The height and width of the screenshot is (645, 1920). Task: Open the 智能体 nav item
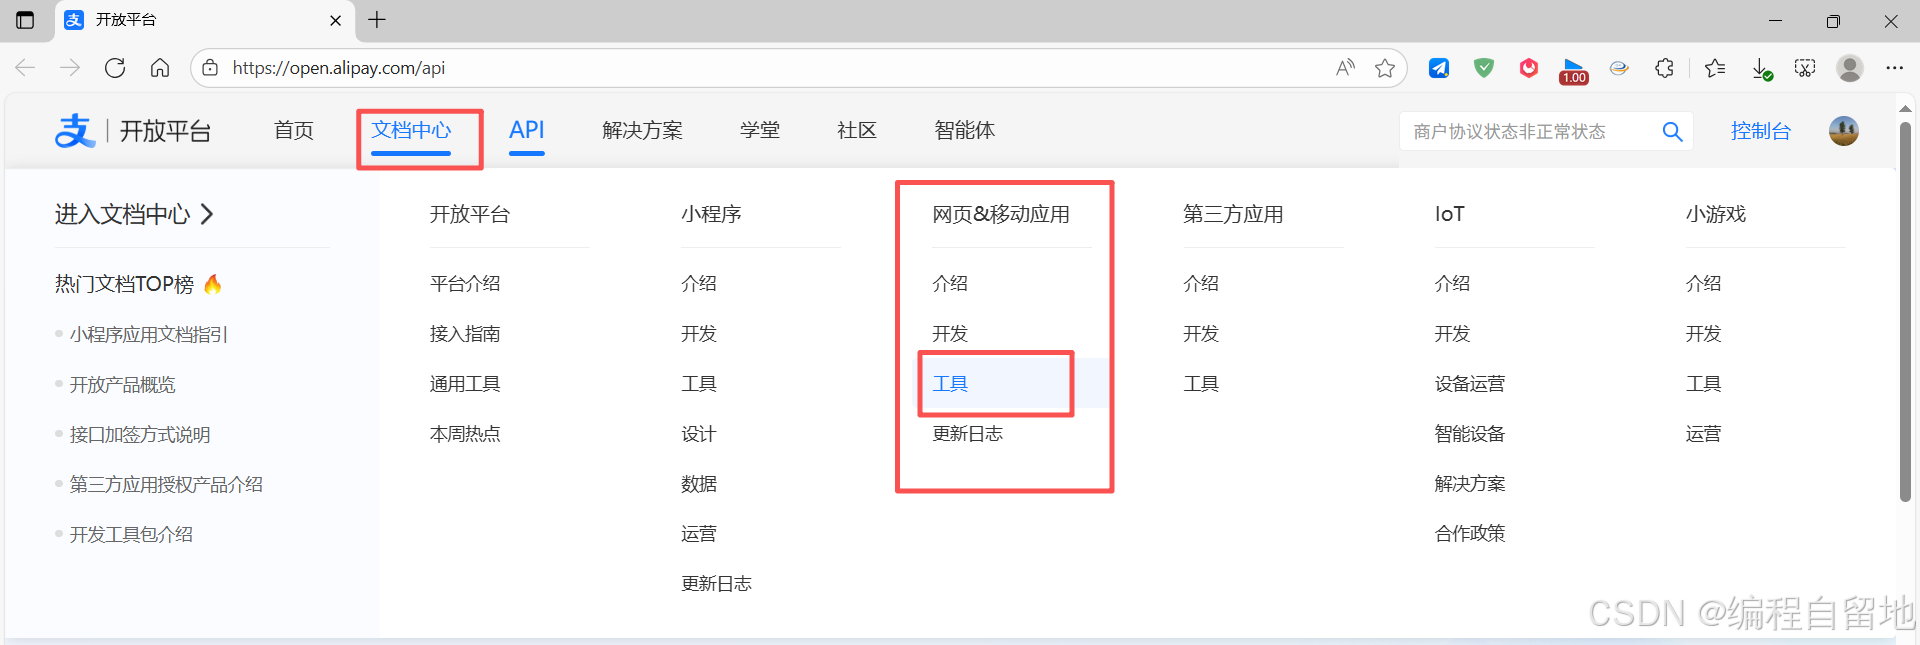pyautogui.click(x=965, y=131)
